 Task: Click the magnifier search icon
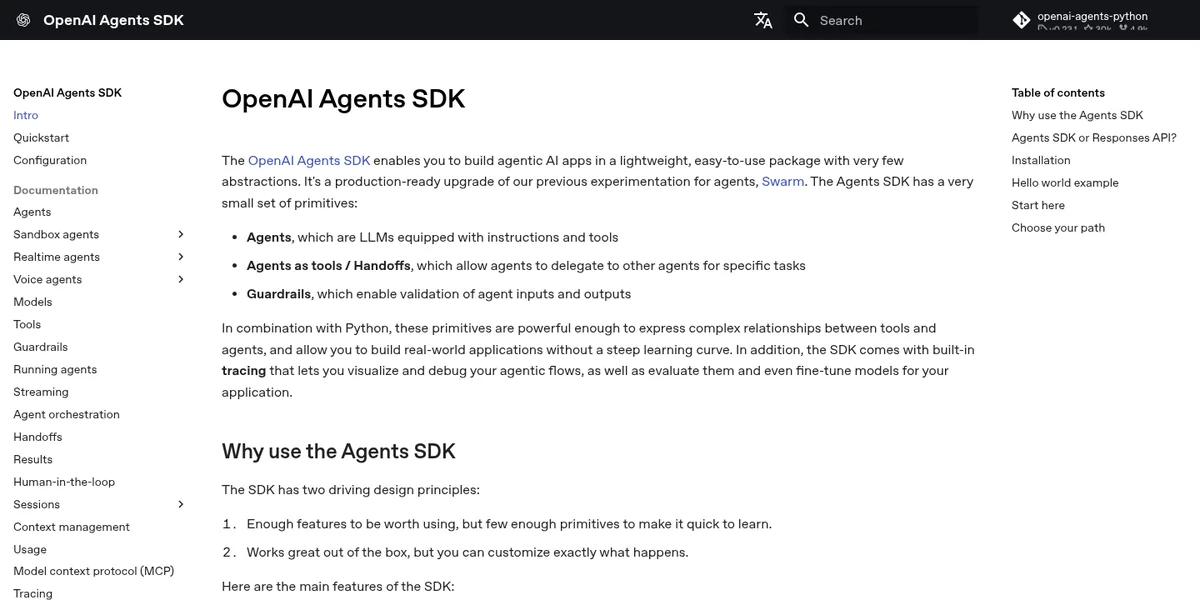click(801, 20)
